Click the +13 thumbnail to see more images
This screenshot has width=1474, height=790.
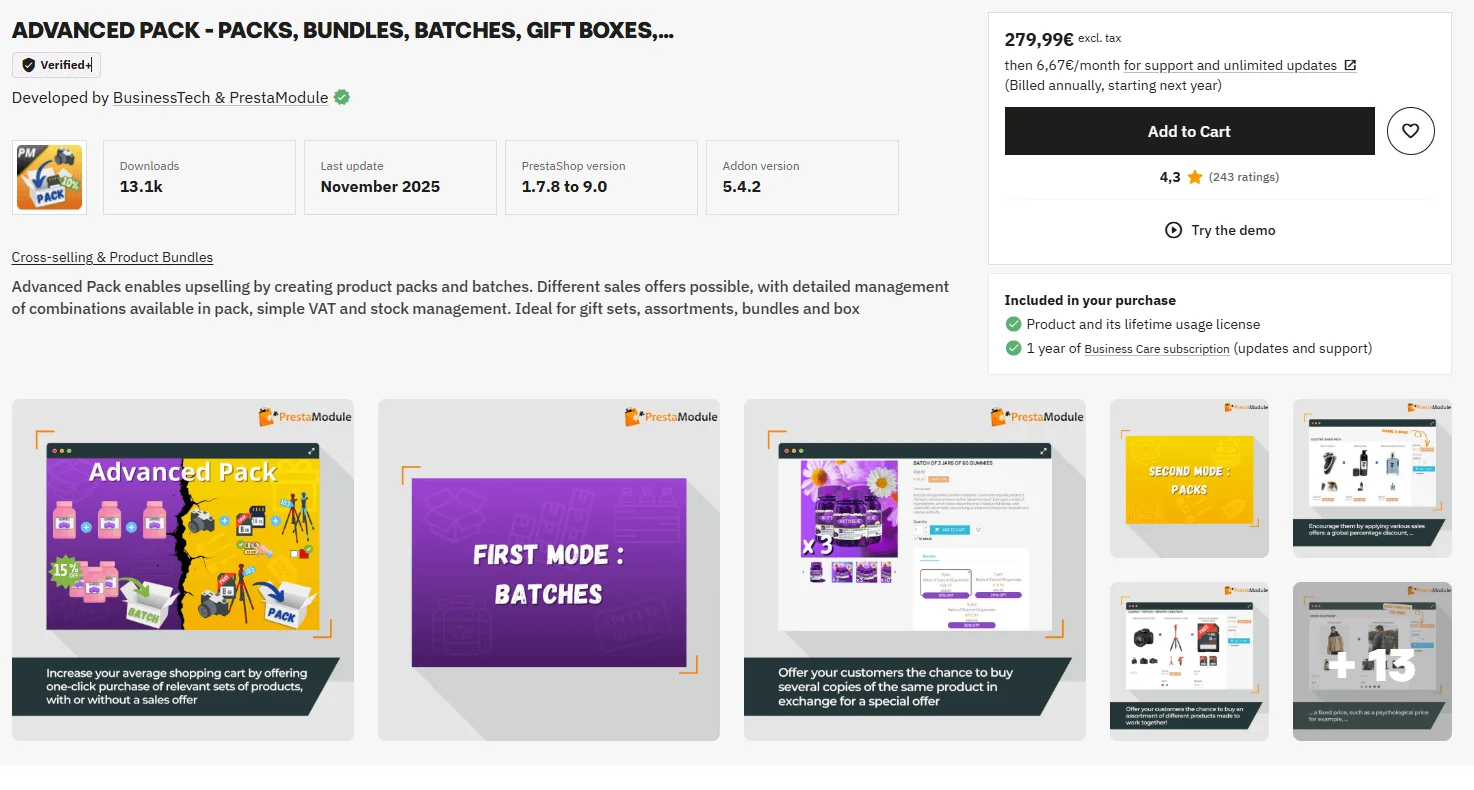tap(1372, 661)
